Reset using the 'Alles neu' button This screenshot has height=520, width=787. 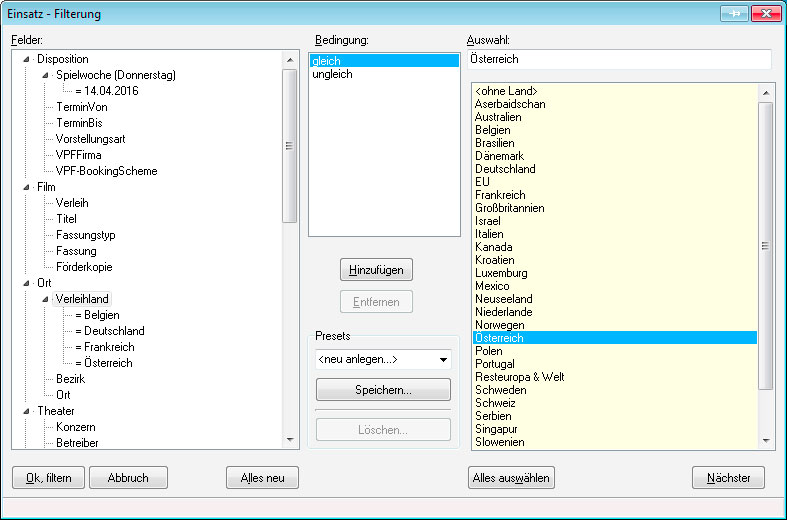point(262,478)
